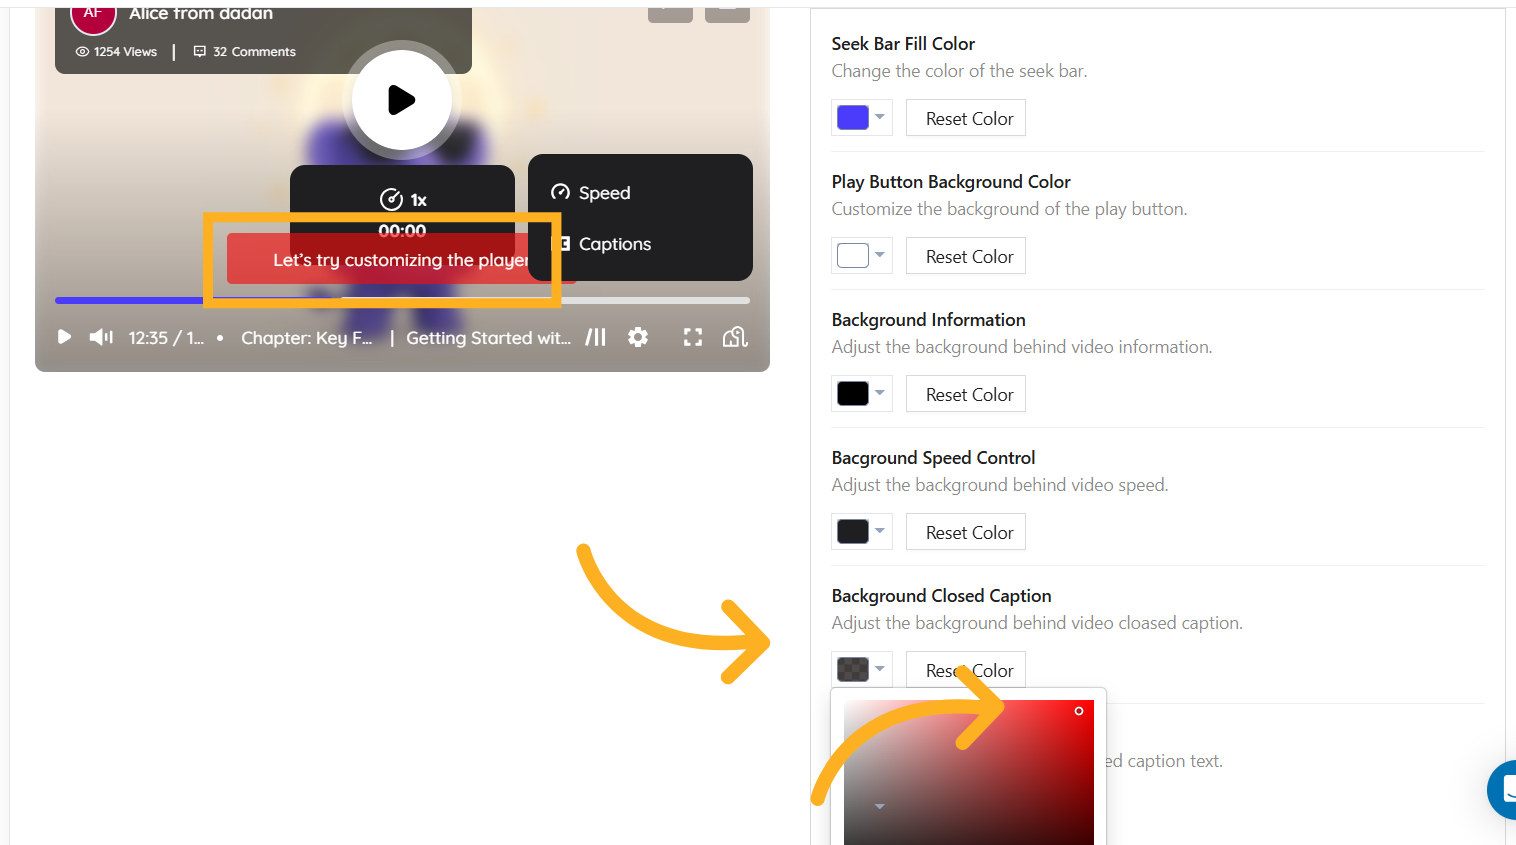Open Bacground Speed Control color dropdown
The height and width of the screenshot is (845, 1516).
[x=861, y=532]
